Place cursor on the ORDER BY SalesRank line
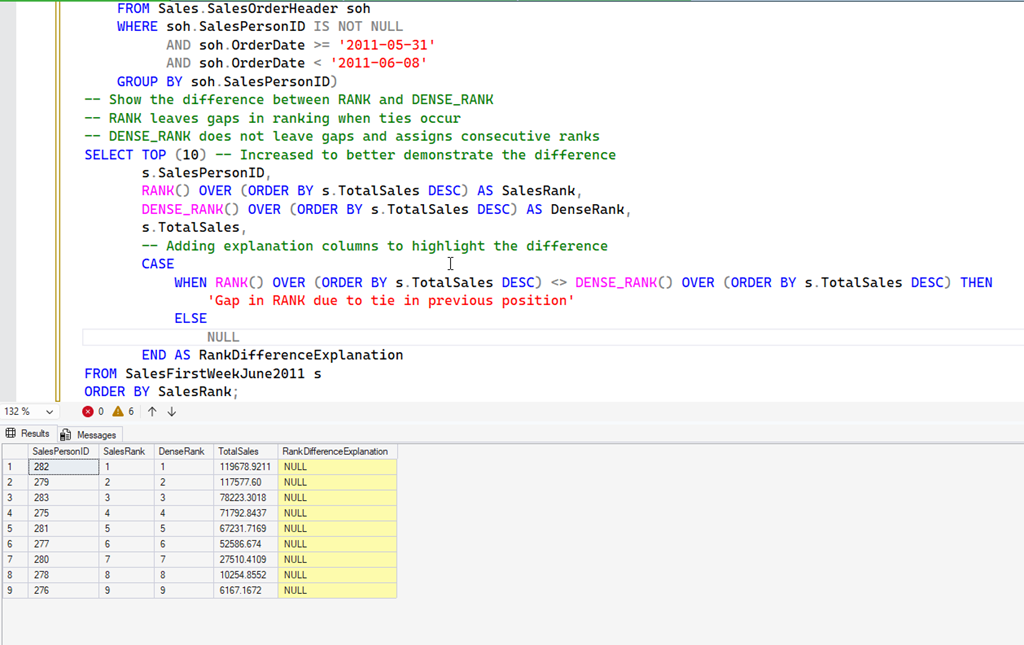Viewport: 1024px width, 645px height. pyautogui.click(x=161, y=391)
